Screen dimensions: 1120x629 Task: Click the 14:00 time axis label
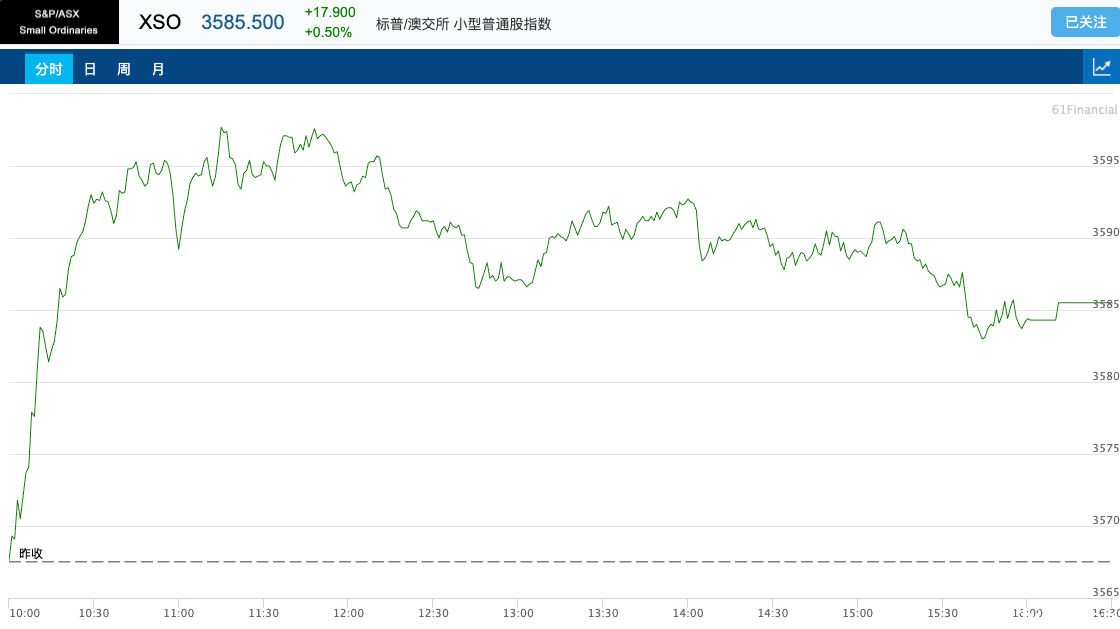pos(688,613)
